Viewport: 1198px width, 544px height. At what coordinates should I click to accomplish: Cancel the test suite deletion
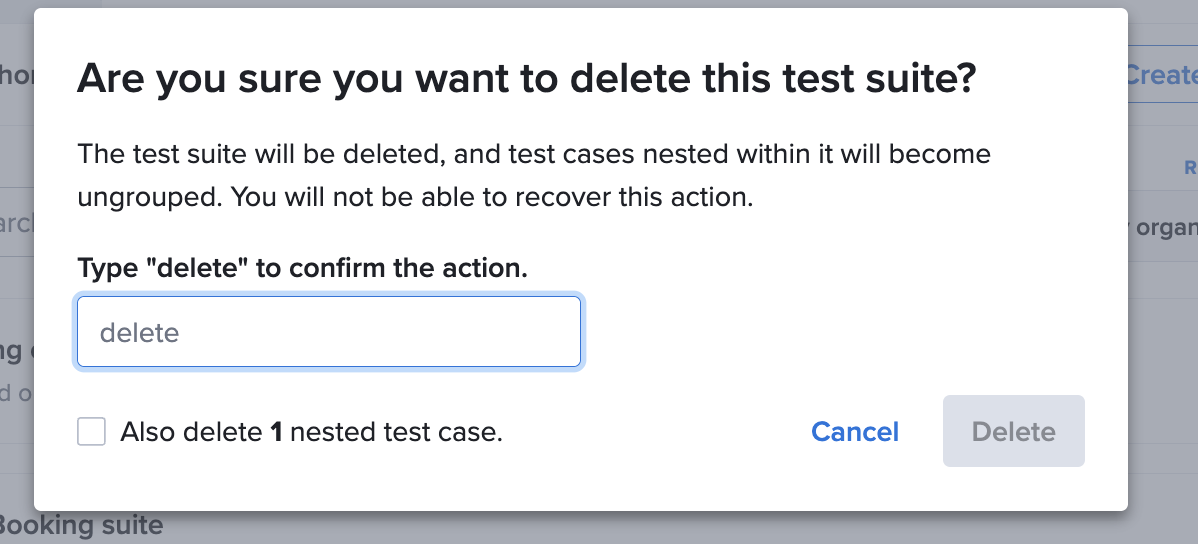[x=855, y=432]
